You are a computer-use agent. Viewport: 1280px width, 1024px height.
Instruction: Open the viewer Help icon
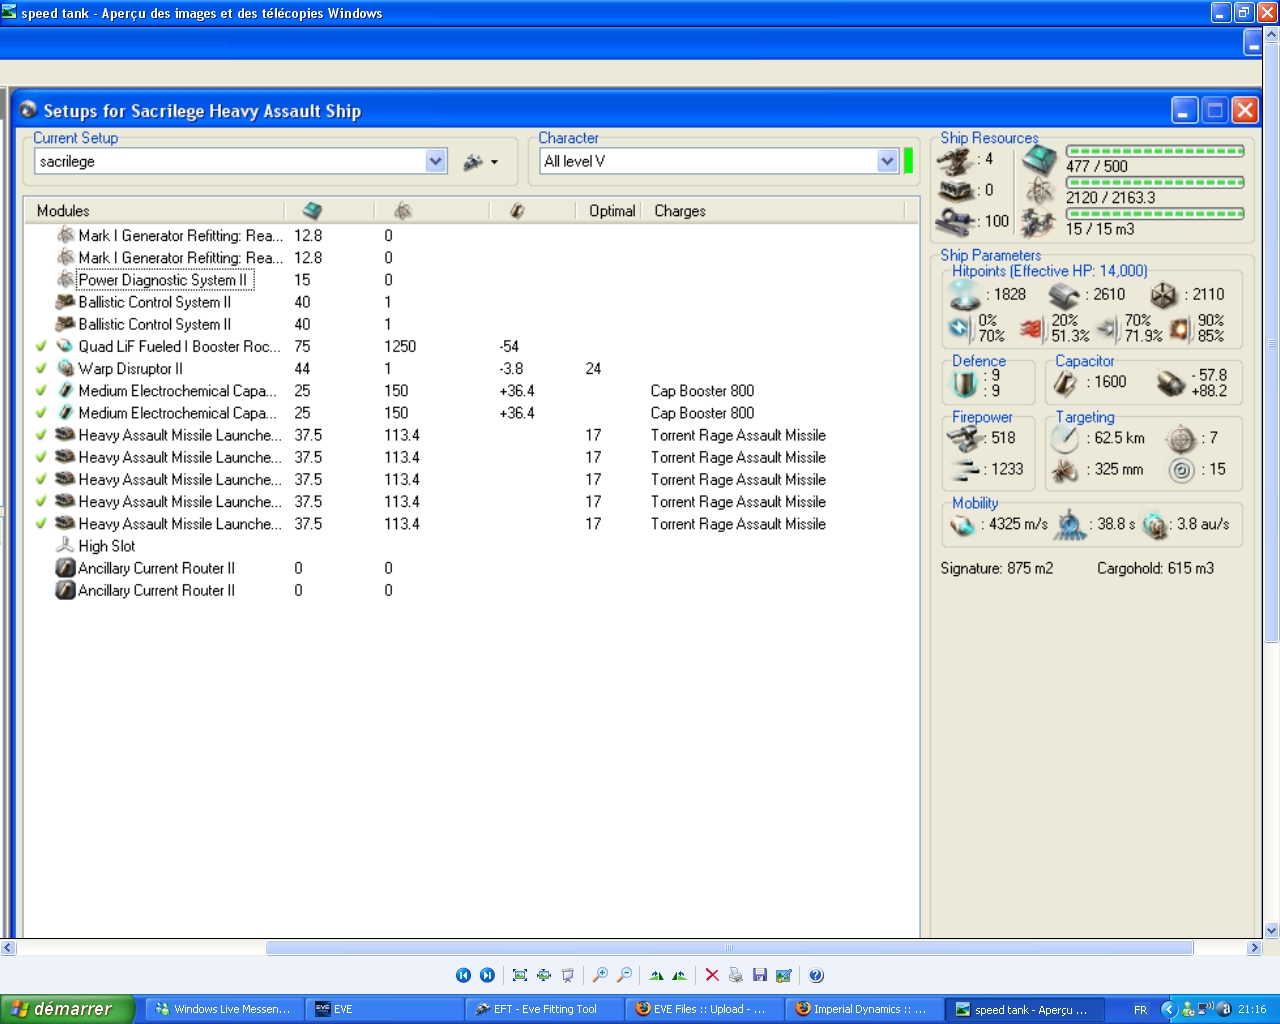(816, 975)
